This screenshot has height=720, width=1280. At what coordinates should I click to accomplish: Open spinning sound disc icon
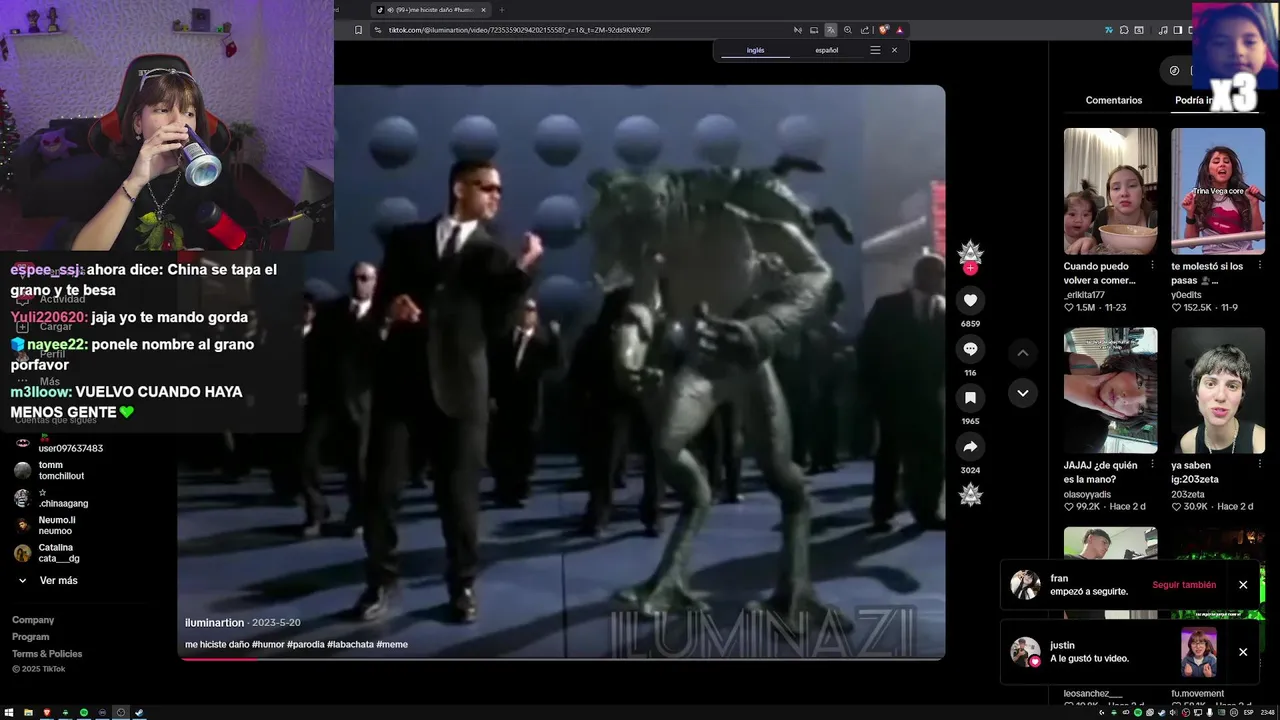pos(970,495)
